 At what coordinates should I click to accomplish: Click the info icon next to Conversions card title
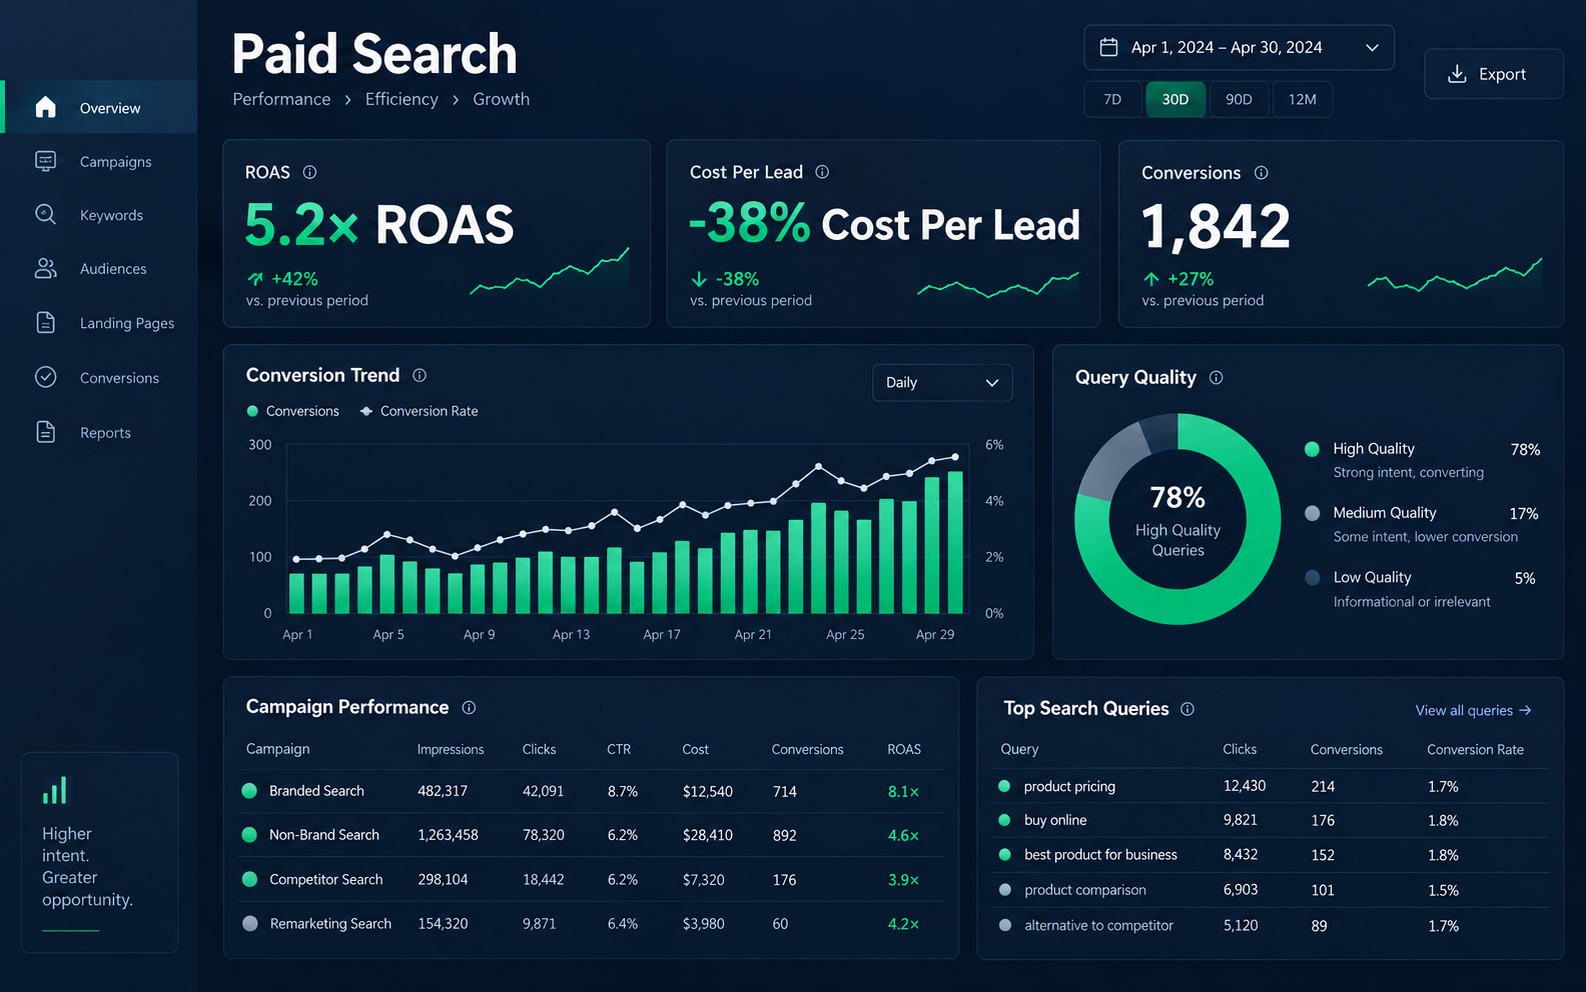click(1261, 173)
